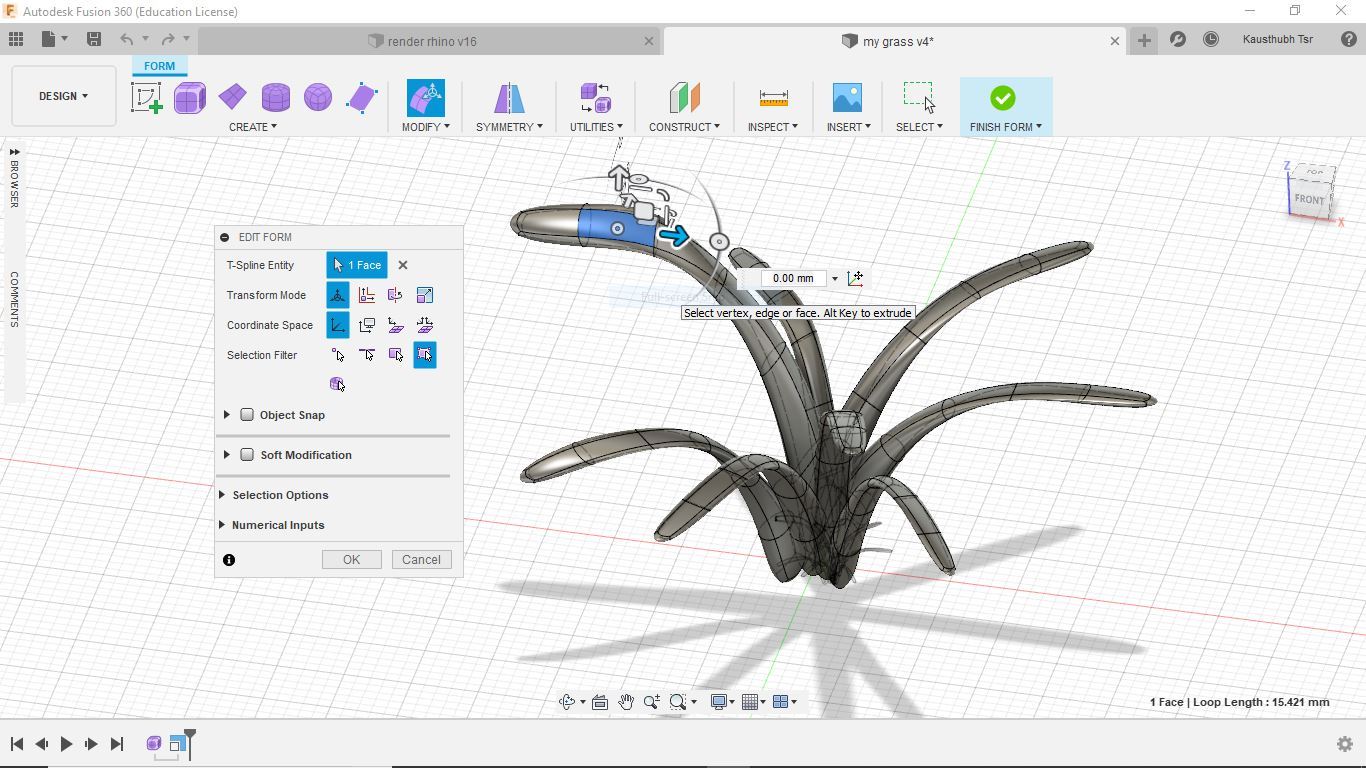Show info for Edit Form dialog

229,560
